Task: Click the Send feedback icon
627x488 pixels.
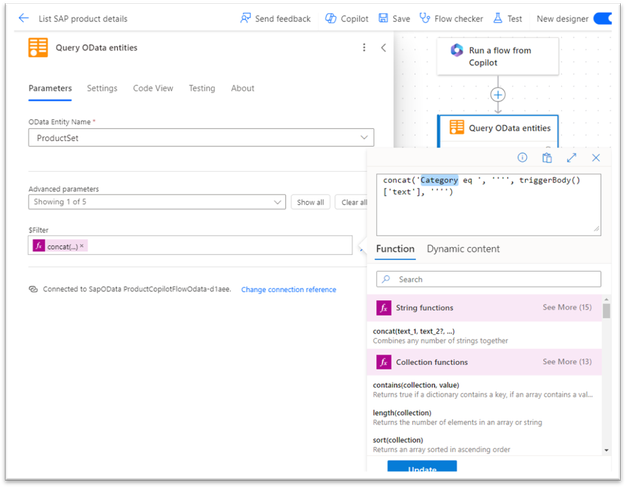Action: coord(245,18)
